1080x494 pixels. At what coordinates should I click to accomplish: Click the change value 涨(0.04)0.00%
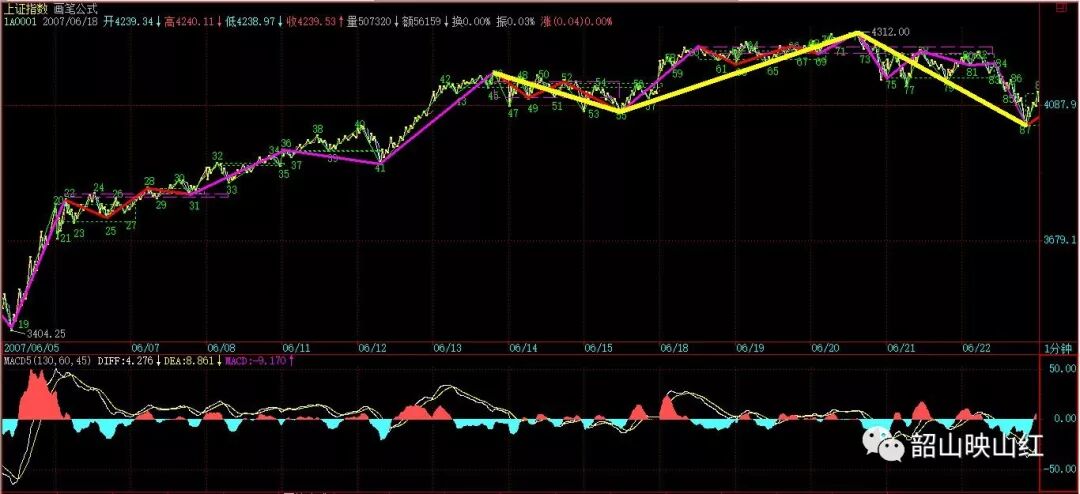coord(577,22)
